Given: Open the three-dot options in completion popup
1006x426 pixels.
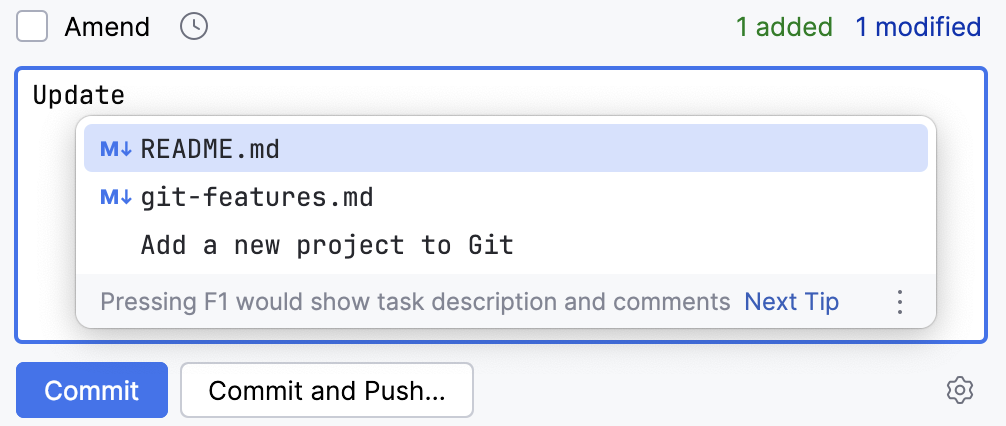Looking at the screenshot, I should click(x=900, y=301).
